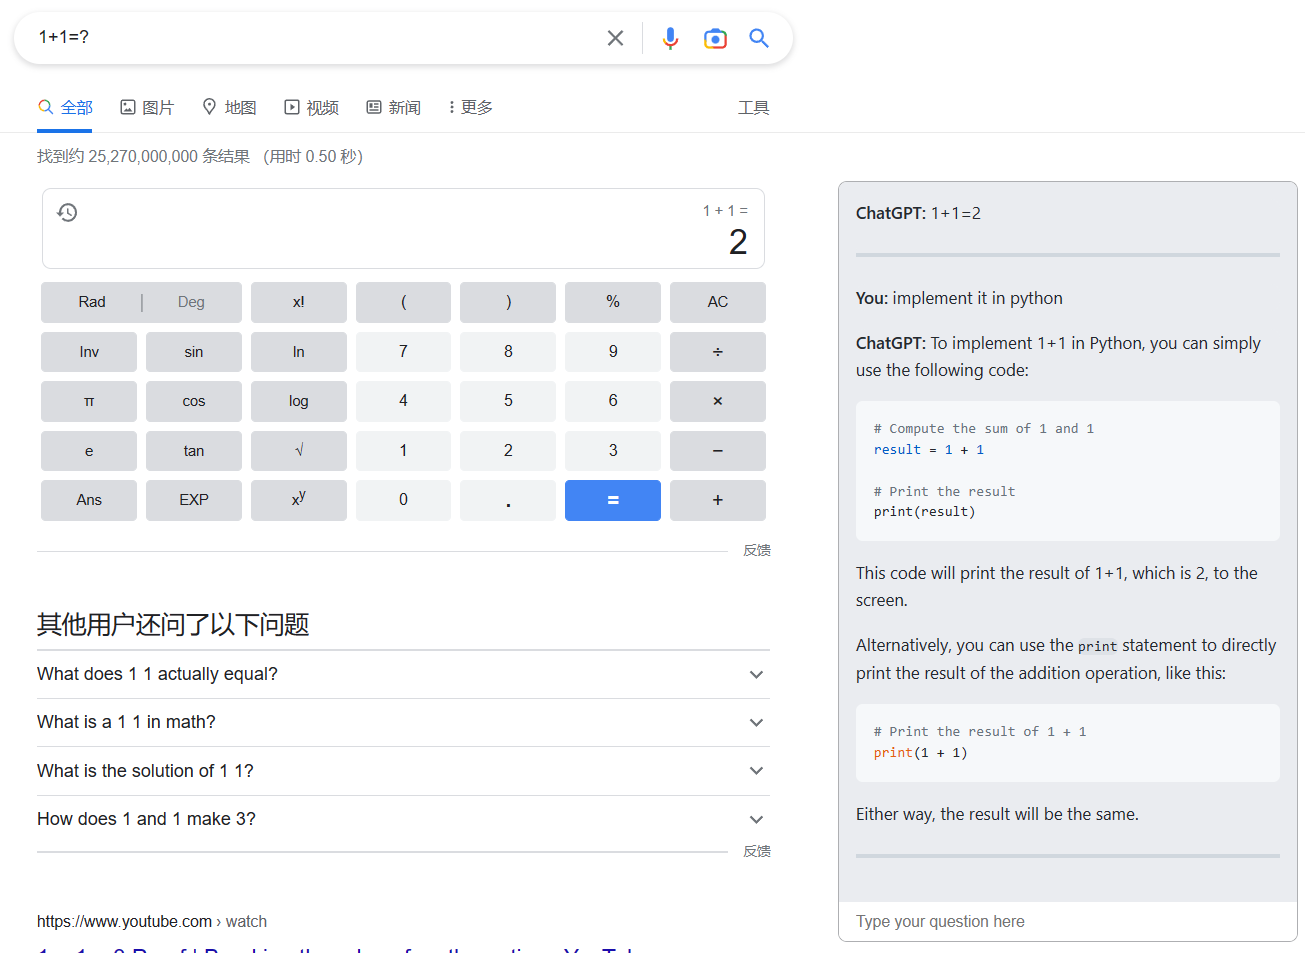Open image search with the camera icon
Viewport: 1305px width, 953px height.
(x=715, y=38)
